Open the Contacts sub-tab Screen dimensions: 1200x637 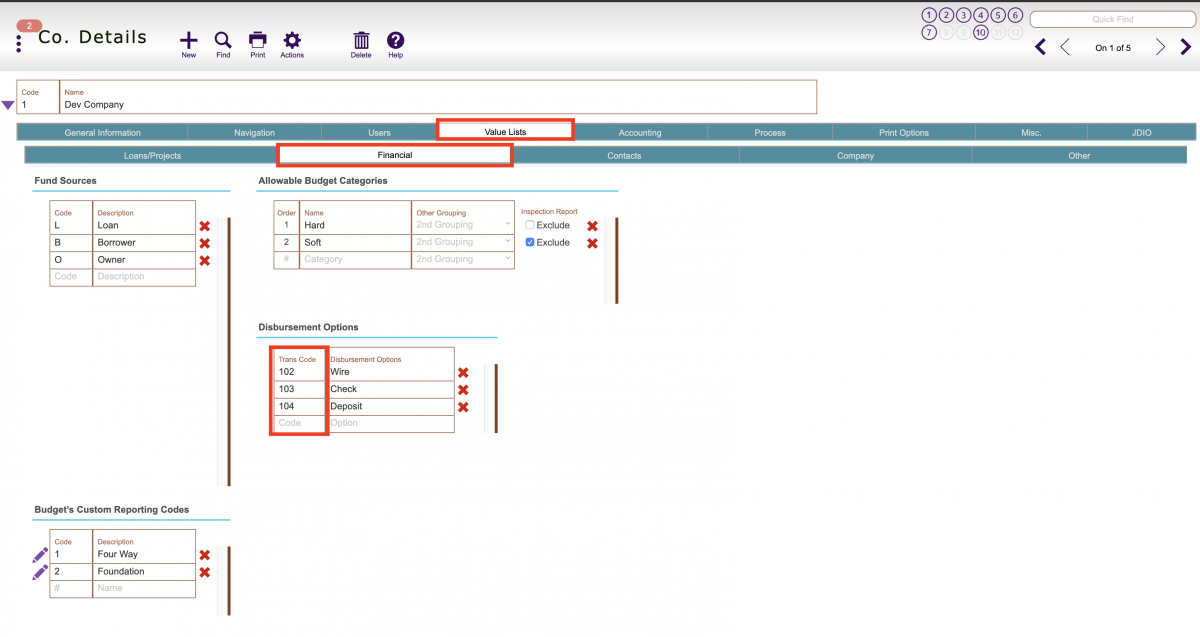click(x=624, y=155)
